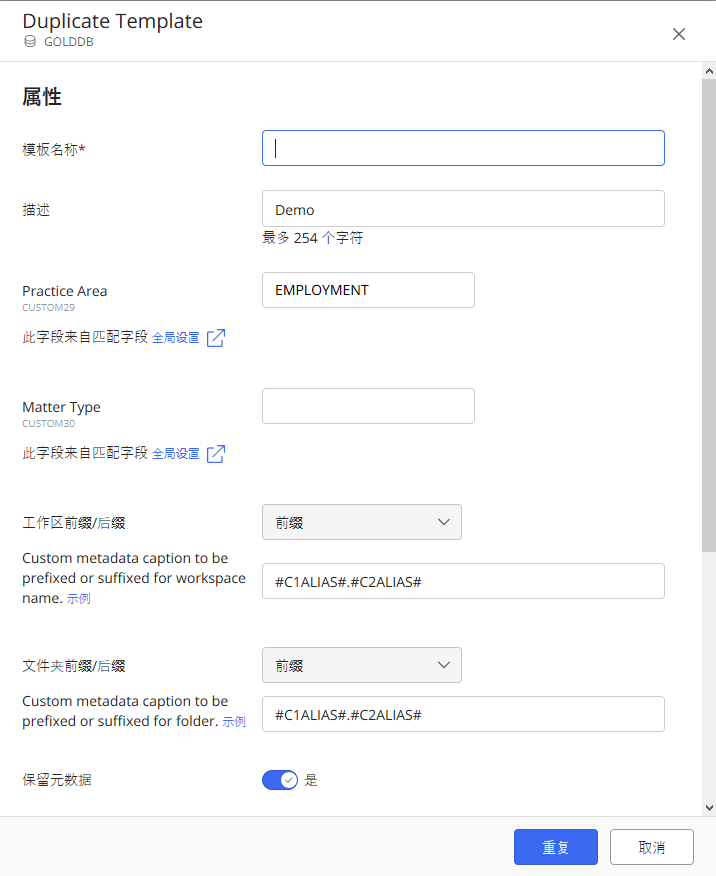
Task: Open external link icon under Matter Type
Action: coord(215,454)
